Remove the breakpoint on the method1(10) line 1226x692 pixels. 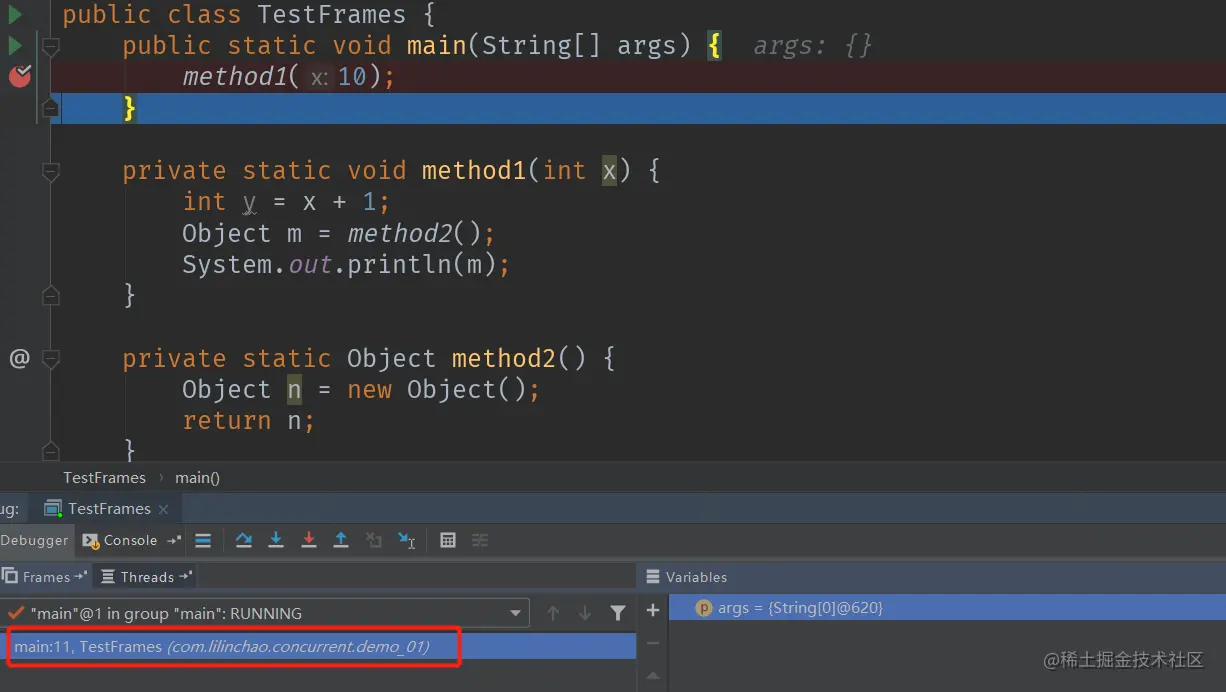[x=20, y=76]
